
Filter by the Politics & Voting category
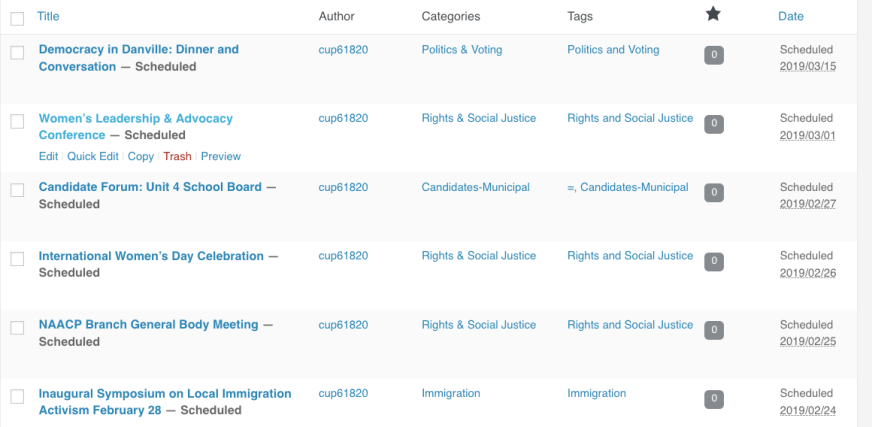[x=462, y=49]
